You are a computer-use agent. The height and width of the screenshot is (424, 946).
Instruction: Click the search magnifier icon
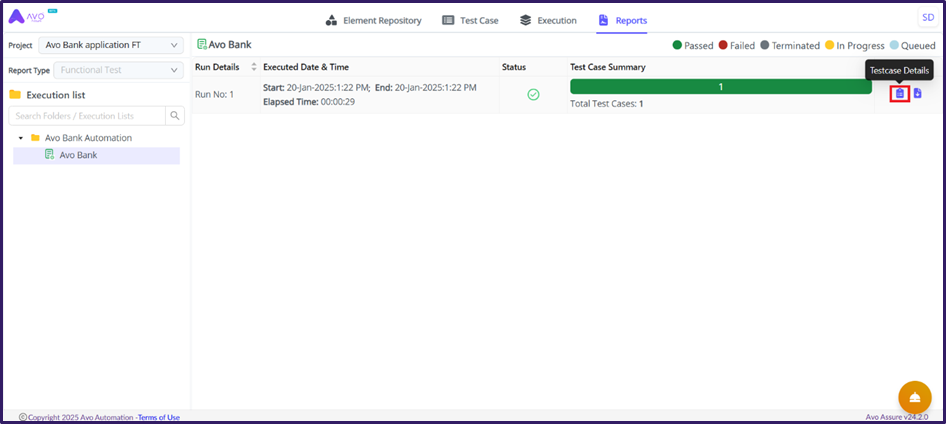click(175, 116)
